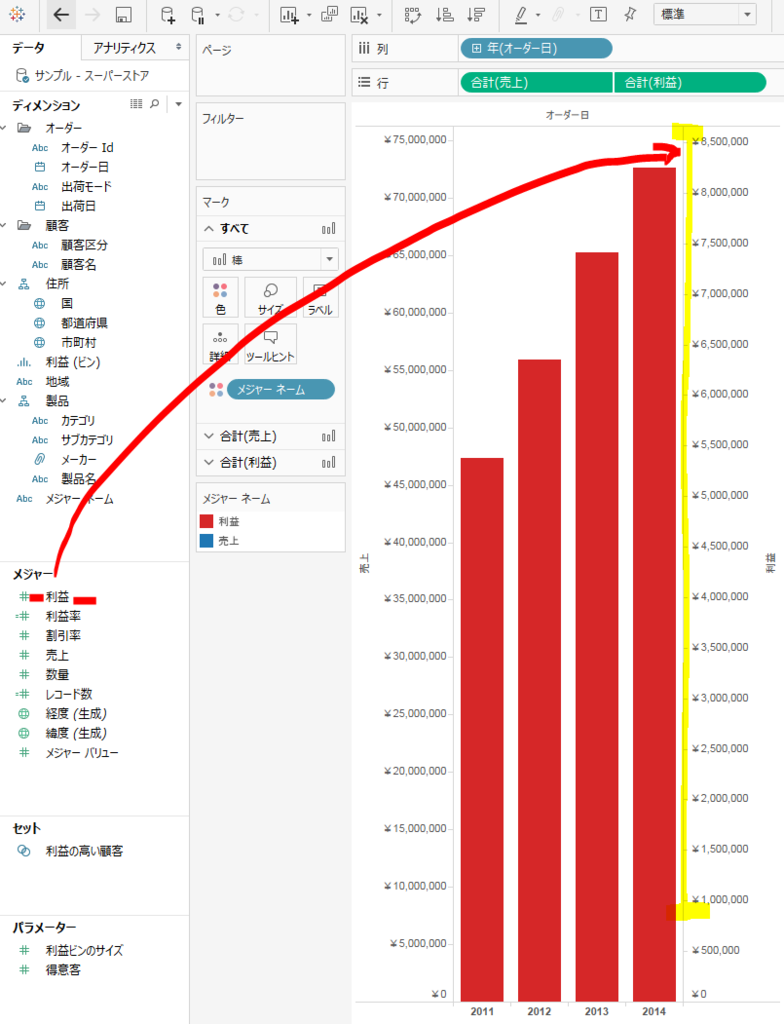
Task: Select the 利益の高い顧客 set
Action: [x=84, y=851]
